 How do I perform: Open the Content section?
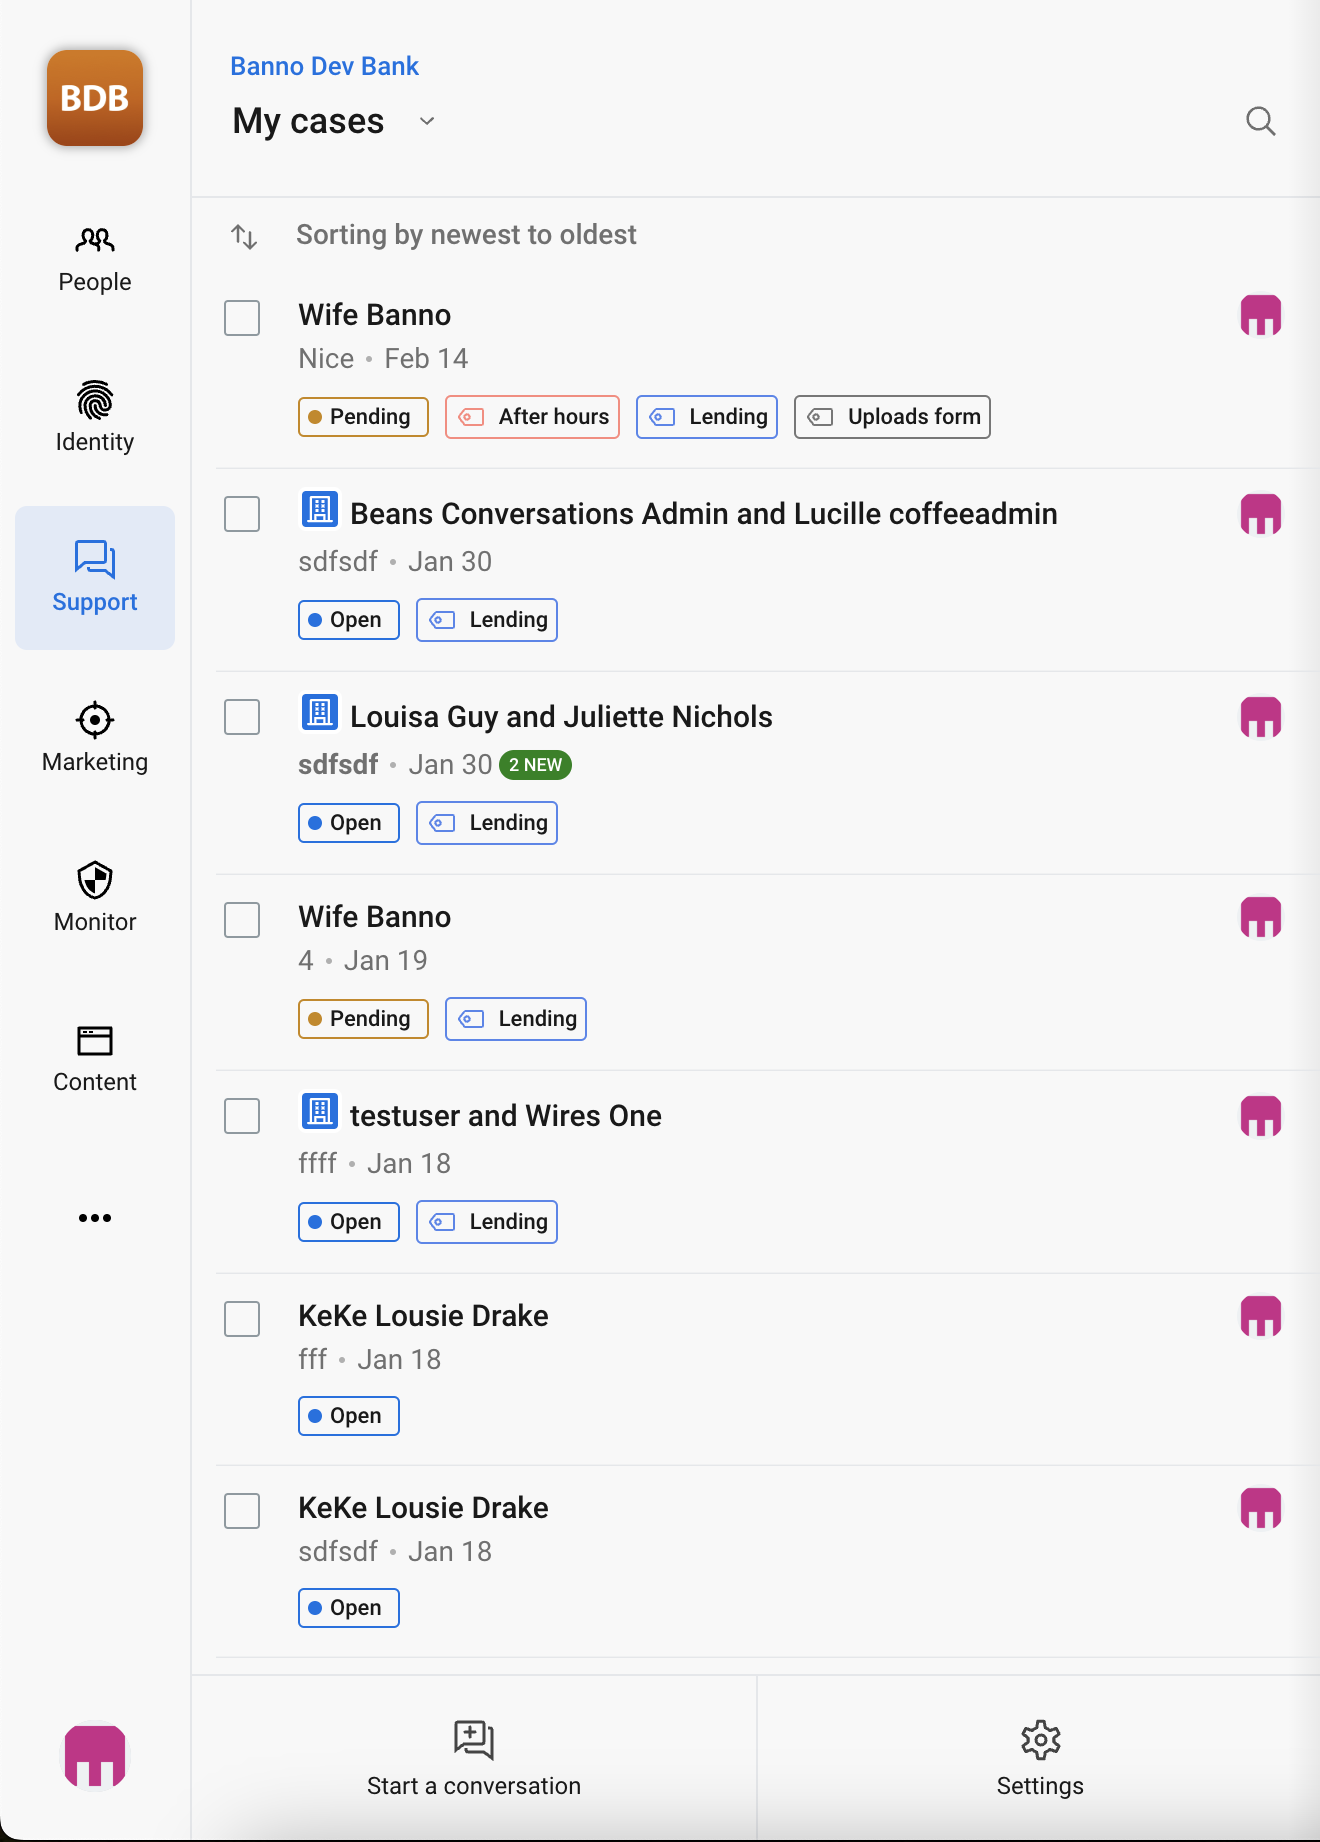tap(95, 1058)
